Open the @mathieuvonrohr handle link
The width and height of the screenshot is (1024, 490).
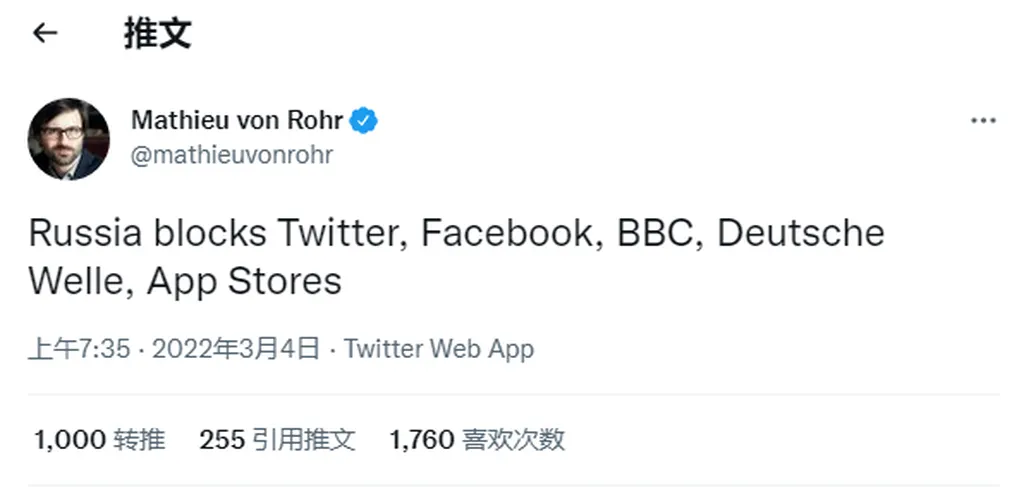[x=232, y=155]
